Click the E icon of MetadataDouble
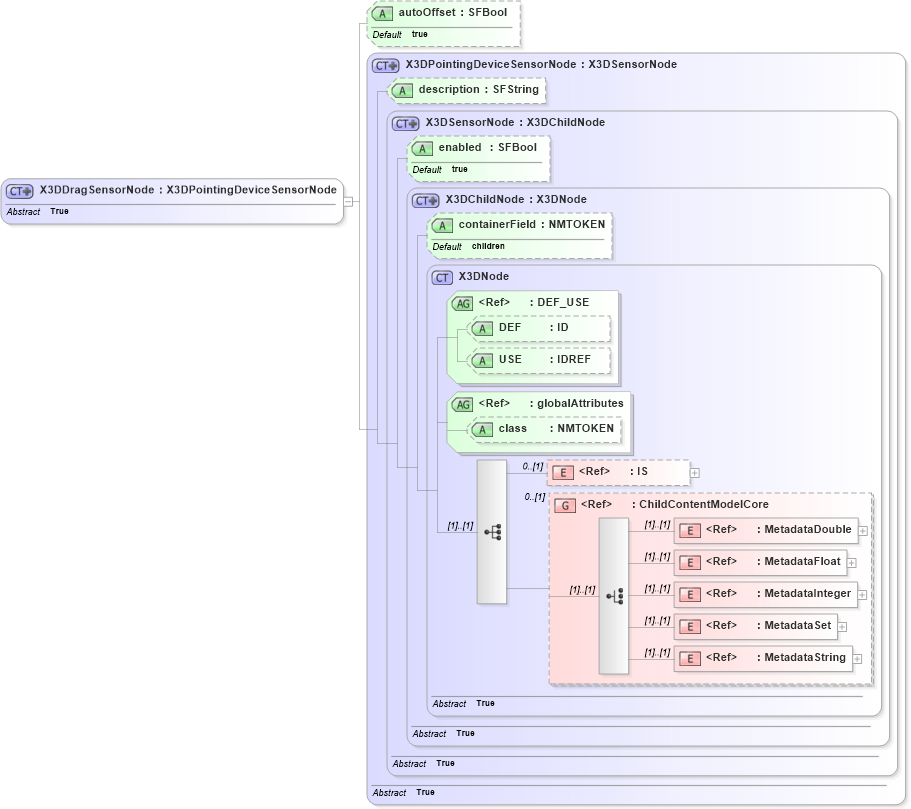The width and height of the screenshot is (911, 809). point(690,530)
